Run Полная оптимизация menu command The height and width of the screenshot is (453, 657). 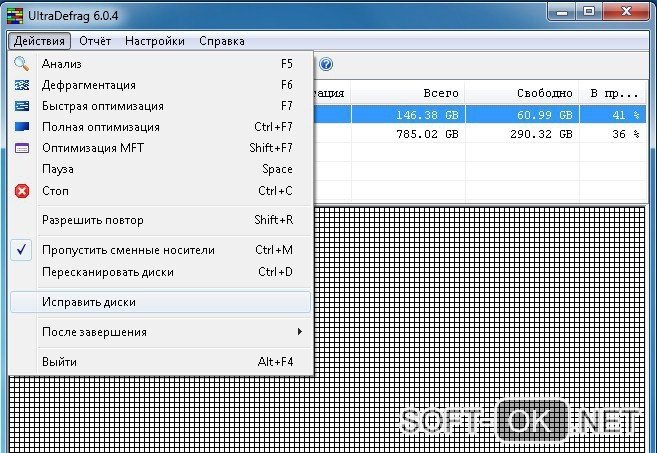161,127
